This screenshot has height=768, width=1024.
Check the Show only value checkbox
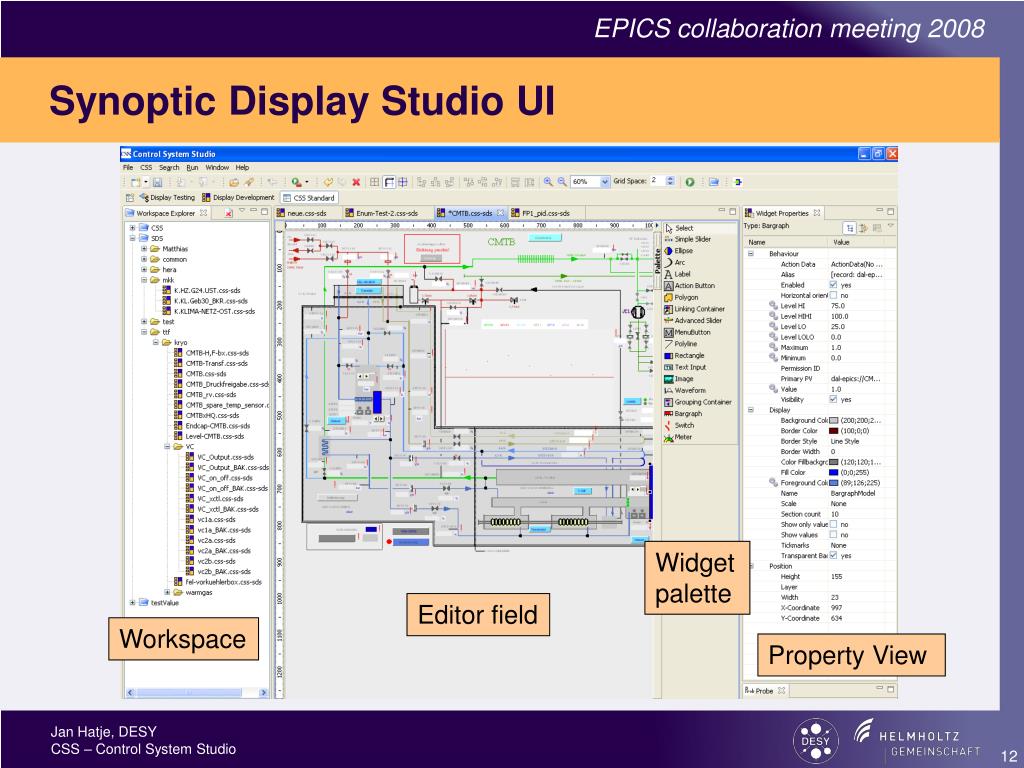pos(833,524)
